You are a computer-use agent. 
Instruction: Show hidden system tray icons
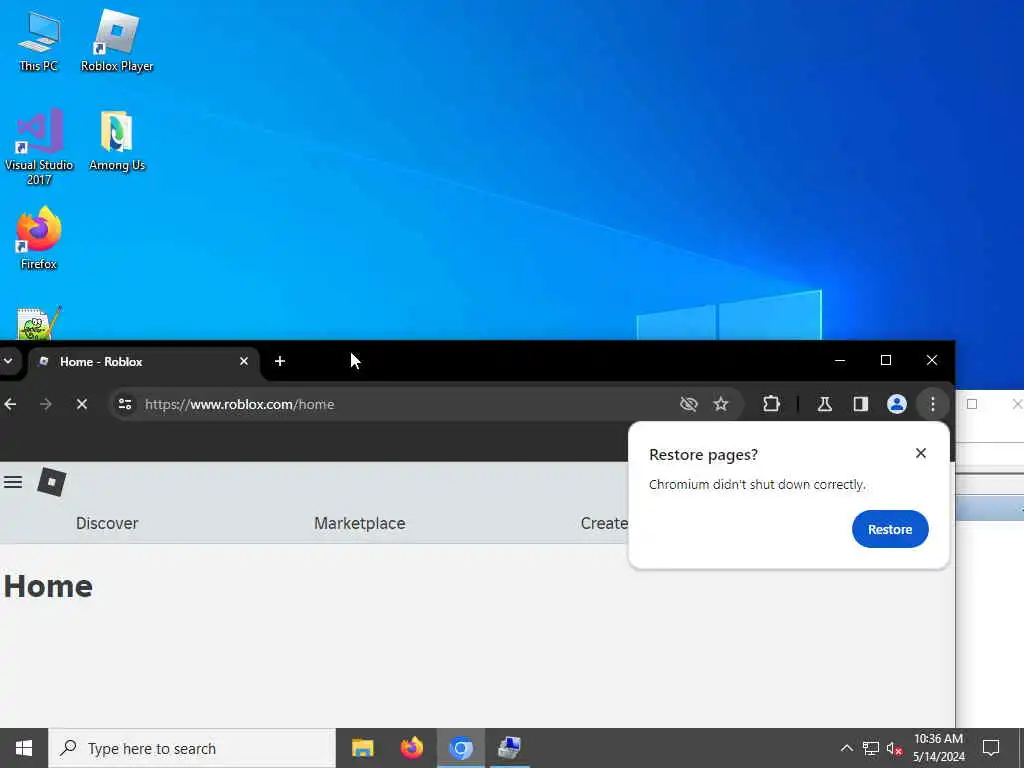[846, 748]
